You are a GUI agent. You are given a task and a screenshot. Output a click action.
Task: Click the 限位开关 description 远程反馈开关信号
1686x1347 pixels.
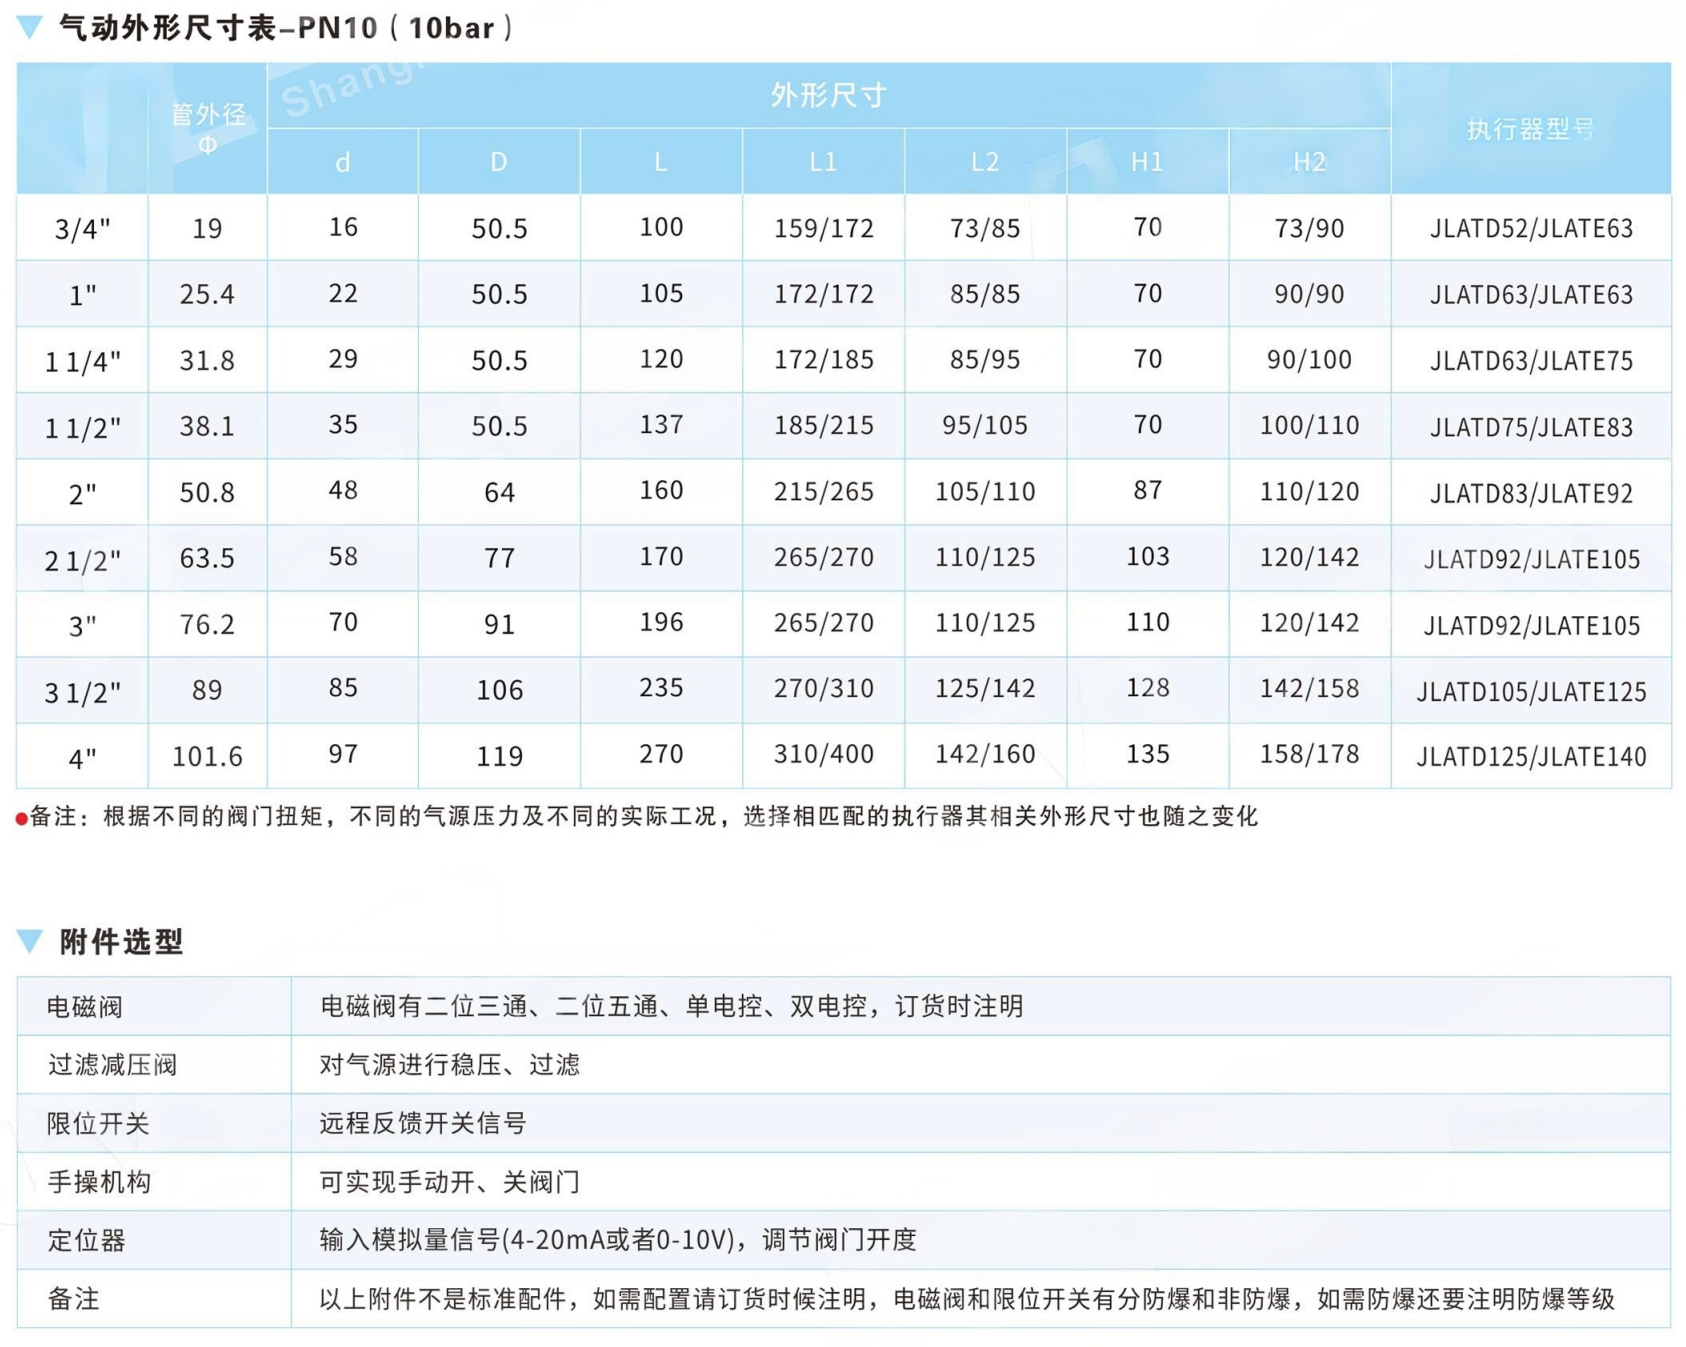coord(419,1123)
